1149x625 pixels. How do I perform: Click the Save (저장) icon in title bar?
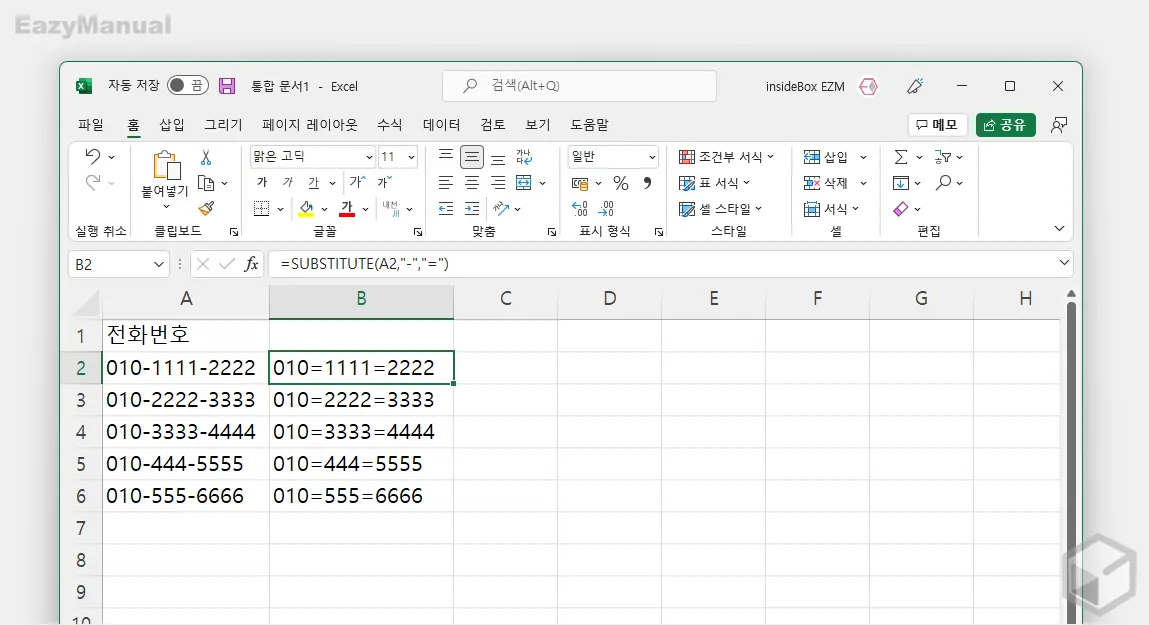tap(227, 86)
